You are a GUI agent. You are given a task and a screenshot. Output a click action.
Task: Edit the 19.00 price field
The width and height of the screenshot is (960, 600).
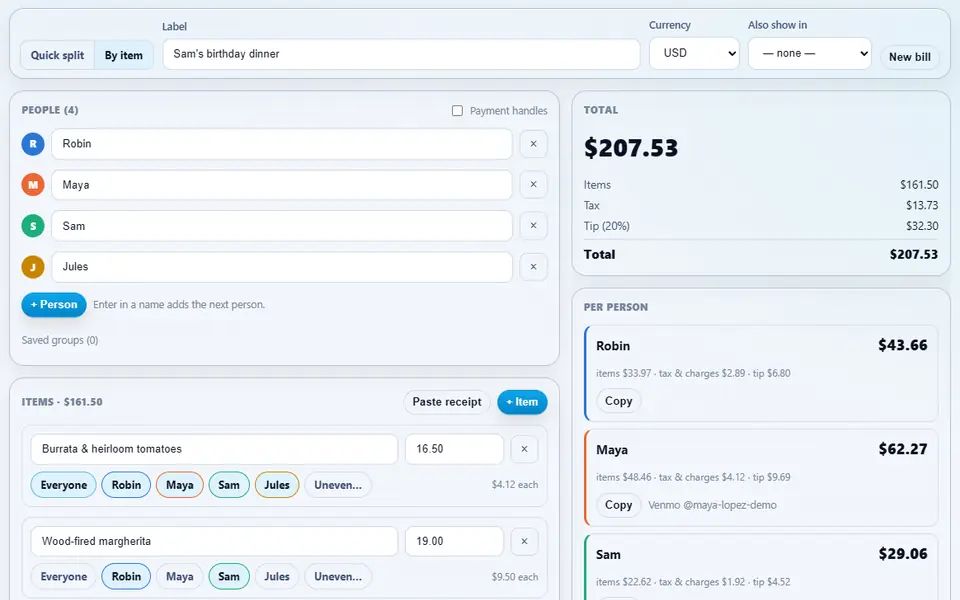pos(454,541)
